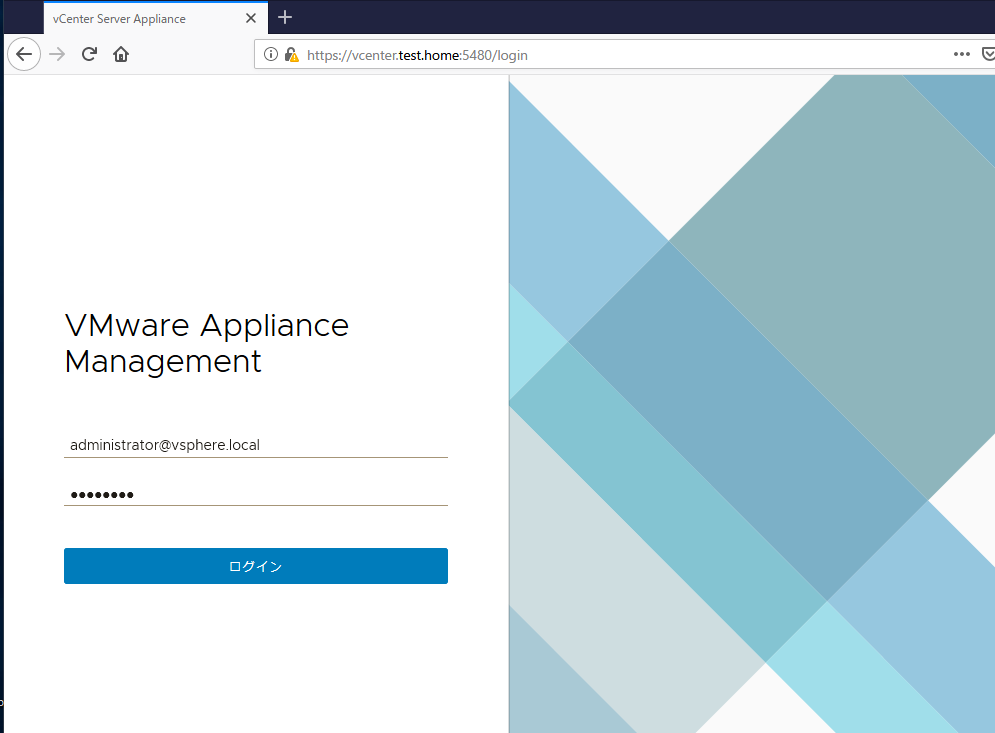Open the page actions three-dot menu
The height and width of the screenshot is (733, 995).
[x=961, y=55]
